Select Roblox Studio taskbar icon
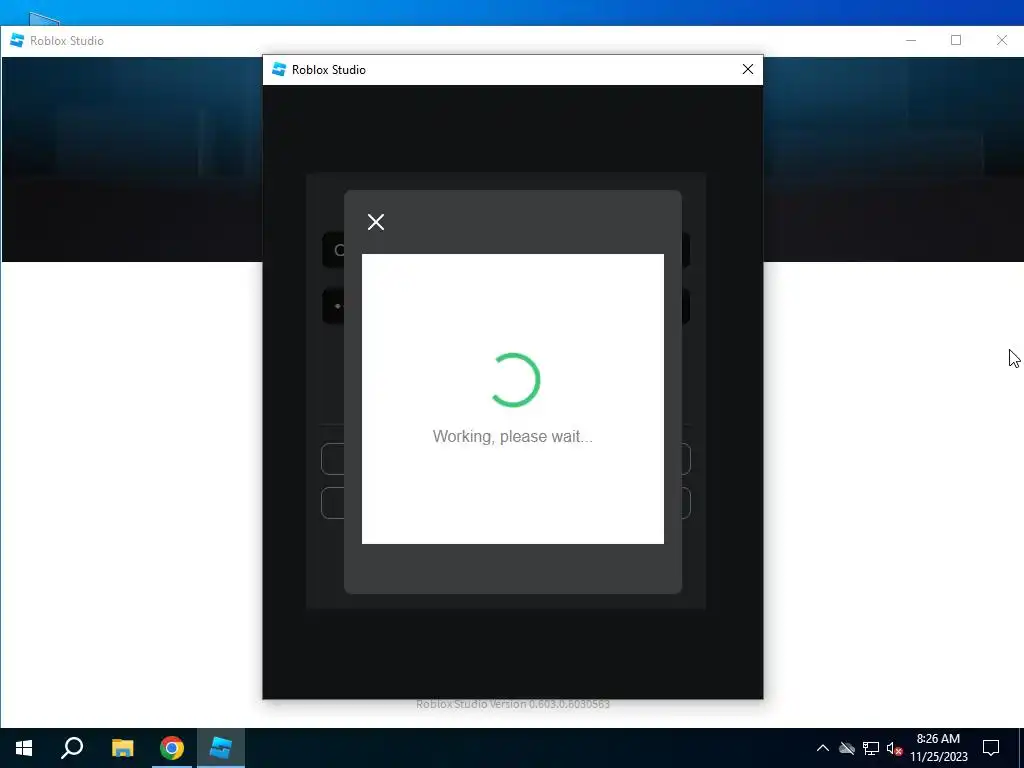Image resolution: width=1024 pixels, height=768 pixels. [x=221, y=748]
